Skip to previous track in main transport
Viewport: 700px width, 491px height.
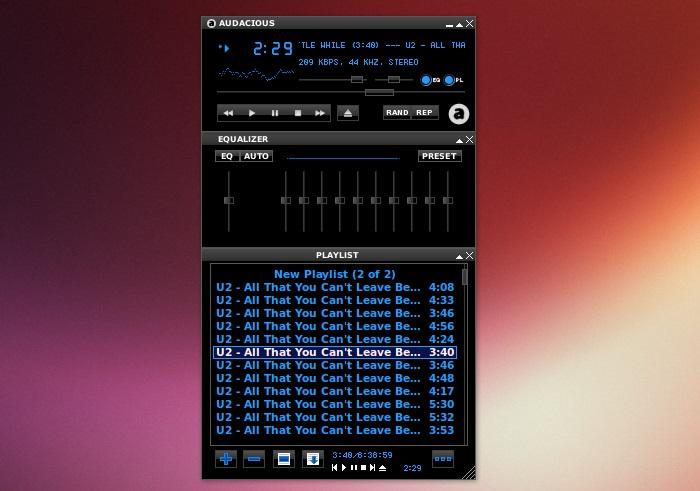pyautogui.click(x=229, y=113)
